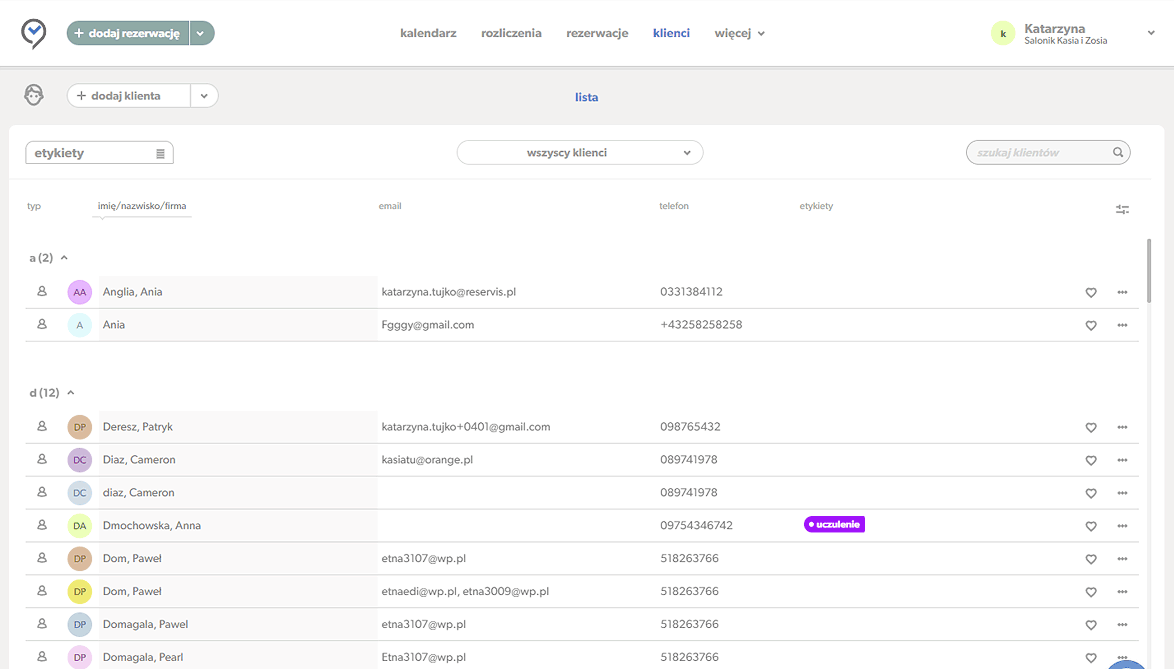Click the clients face icon beside dodaj klienta
The image size is (1174, 669).
(x=34, y=95)
